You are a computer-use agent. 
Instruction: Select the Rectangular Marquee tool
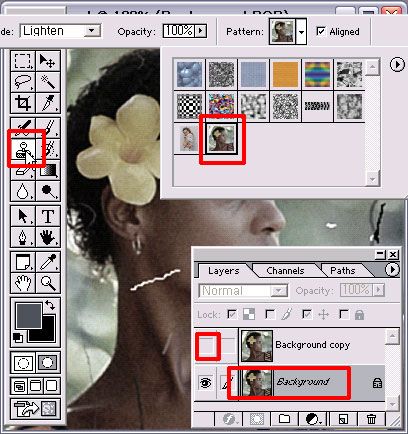pyautogui.click(x=23, y=61)
